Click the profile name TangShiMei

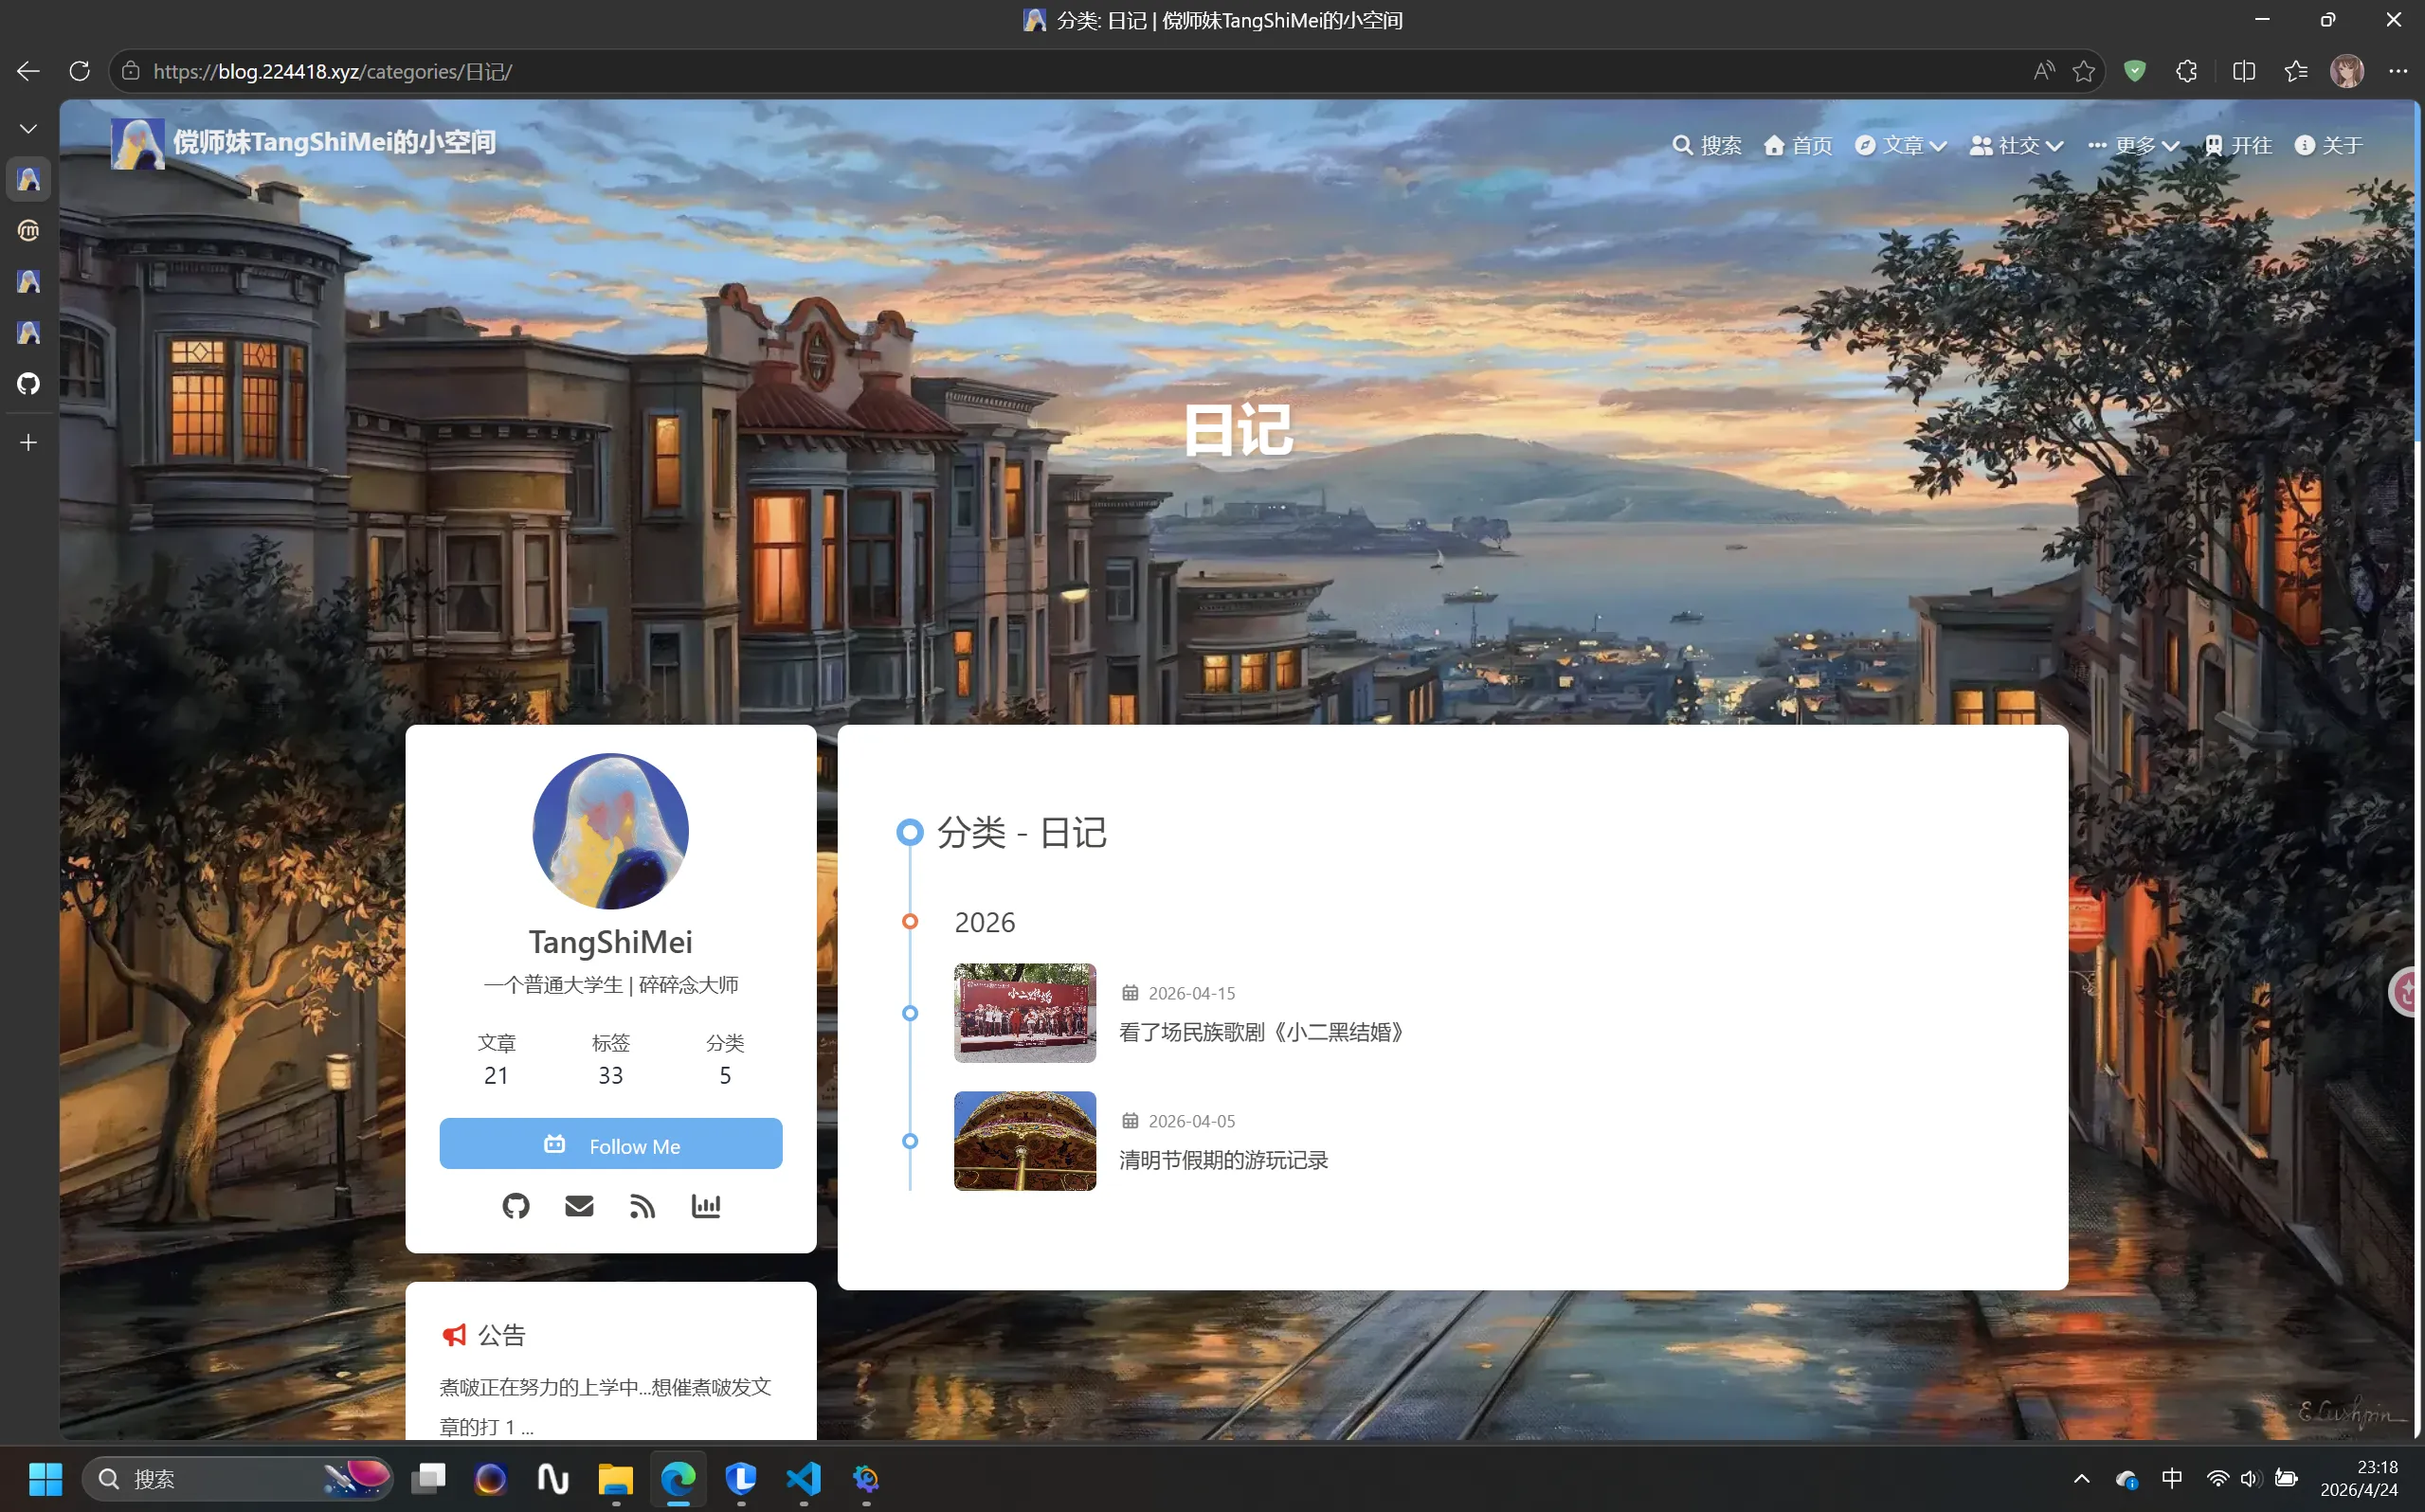610,942
